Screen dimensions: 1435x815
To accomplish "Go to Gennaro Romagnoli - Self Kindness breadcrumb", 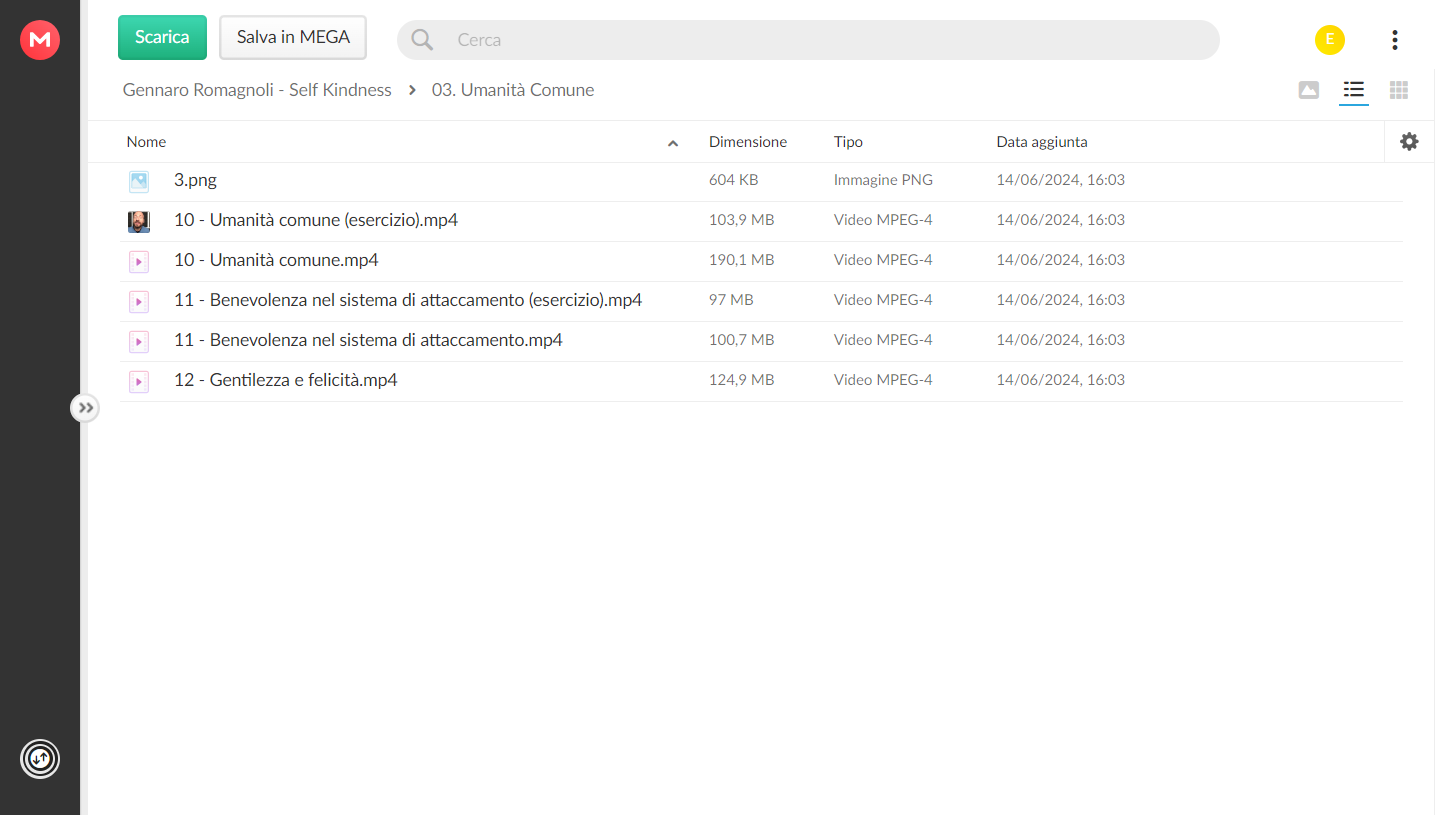I will 257,90.
